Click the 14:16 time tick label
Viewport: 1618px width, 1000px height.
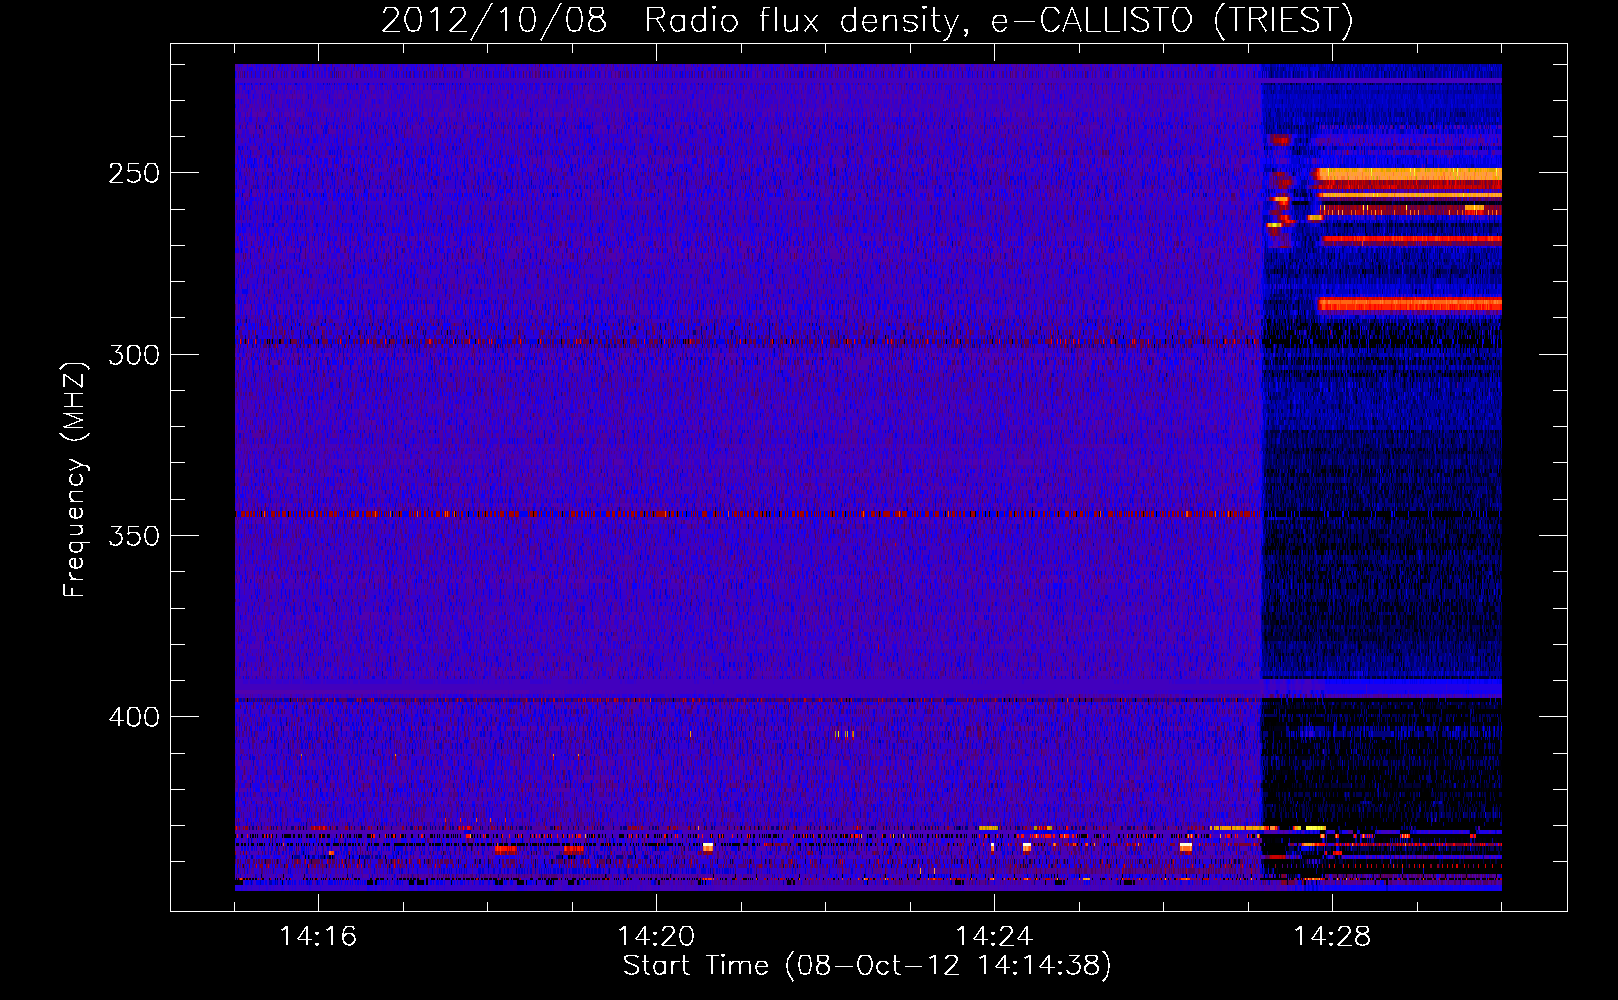pos(318,936)
